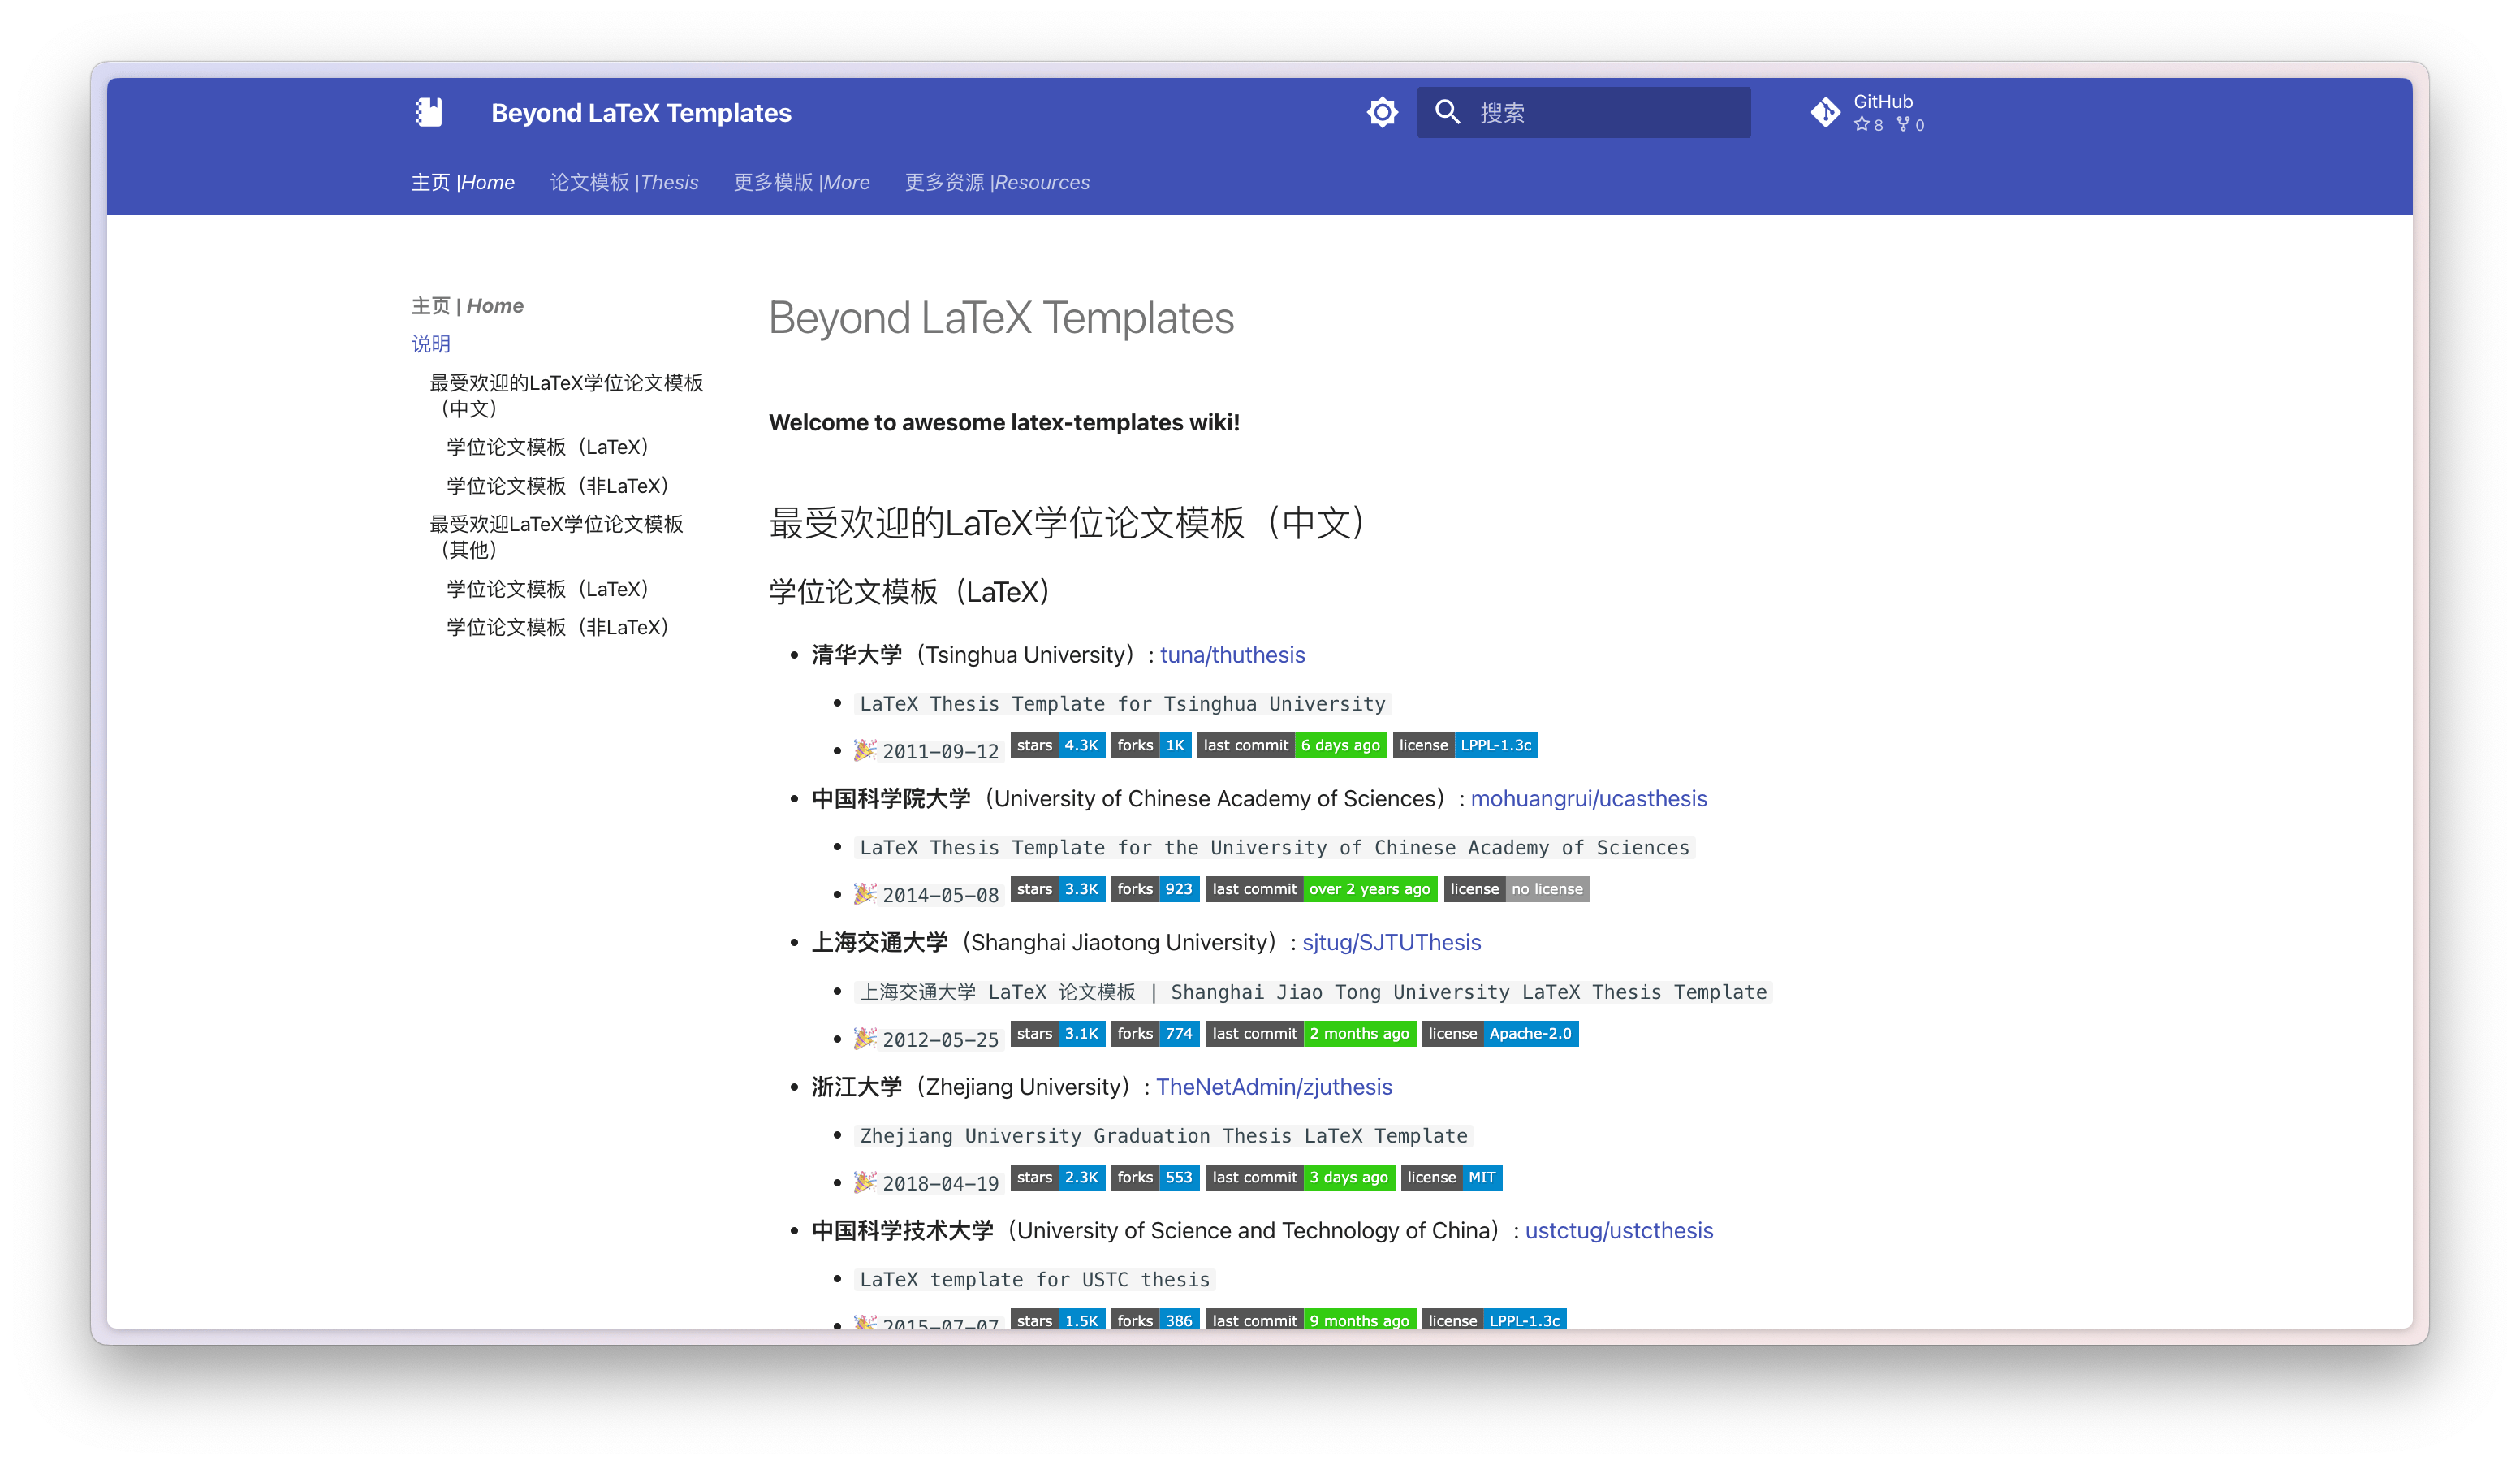Viewport: 2520px width, 1465px height.
Task: Click the Beyond LaTeX Templates header title
Action: (x=641, y=112)
